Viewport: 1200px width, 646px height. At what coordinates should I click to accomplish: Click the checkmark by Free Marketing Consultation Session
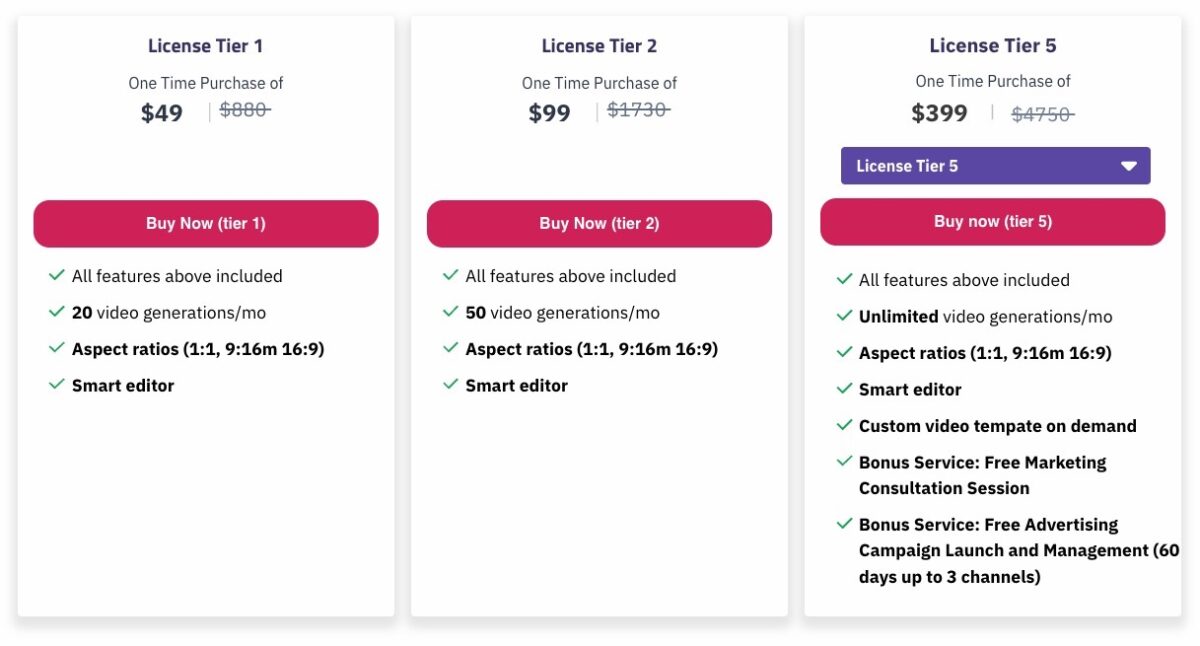(844, 462)
